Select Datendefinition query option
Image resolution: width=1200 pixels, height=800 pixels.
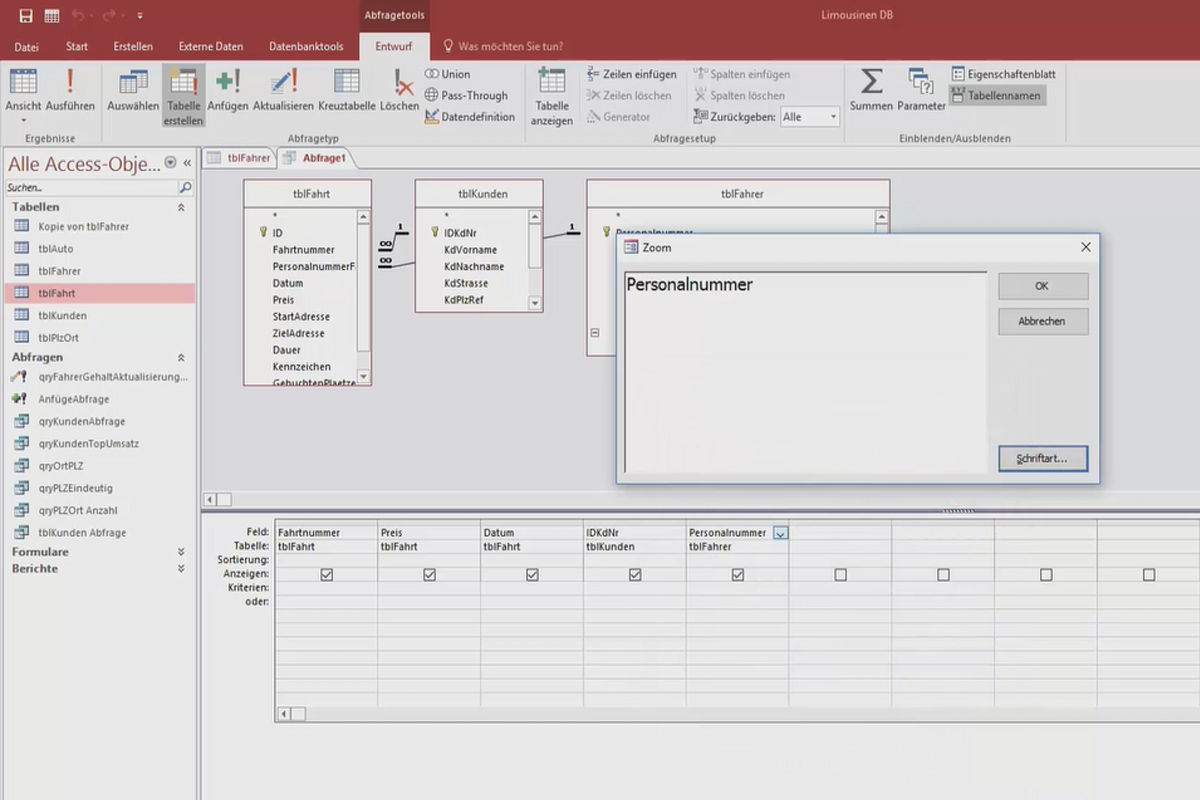[x=470, y=116]
